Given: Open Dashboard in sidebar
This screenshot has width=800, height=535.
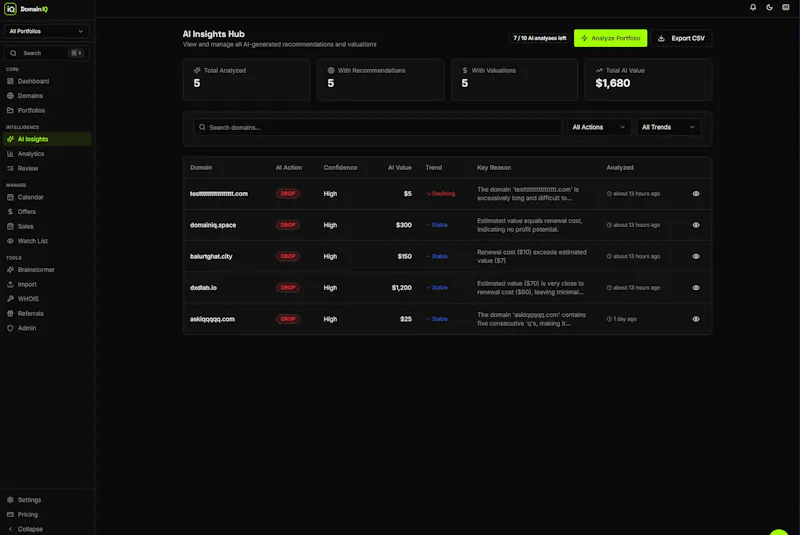Looking at the screenshot, I should [46, 81].
